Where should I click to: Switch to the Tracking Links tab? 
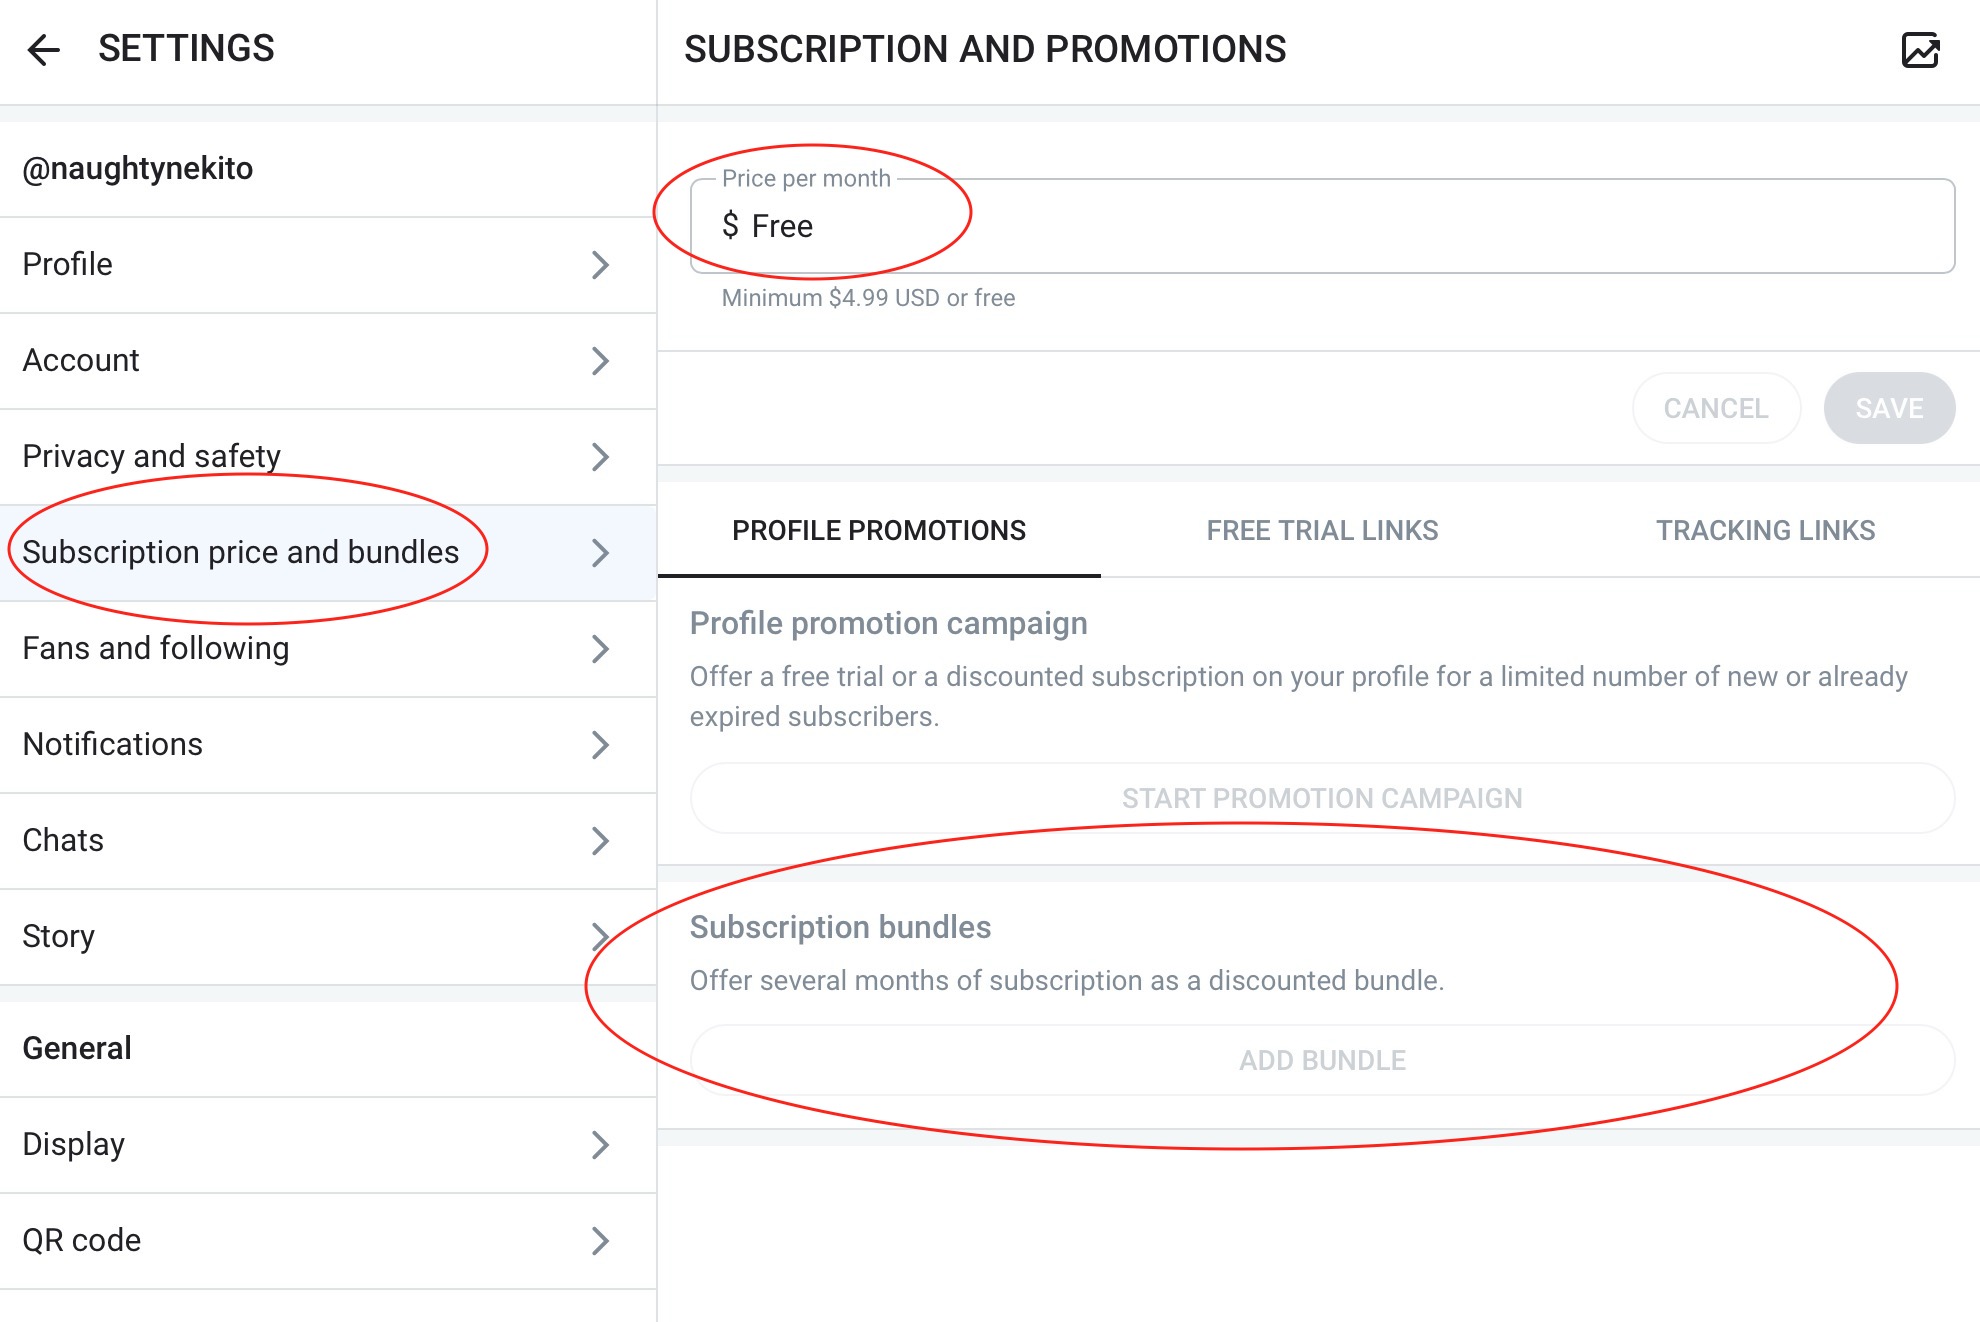pos(1765,531)
